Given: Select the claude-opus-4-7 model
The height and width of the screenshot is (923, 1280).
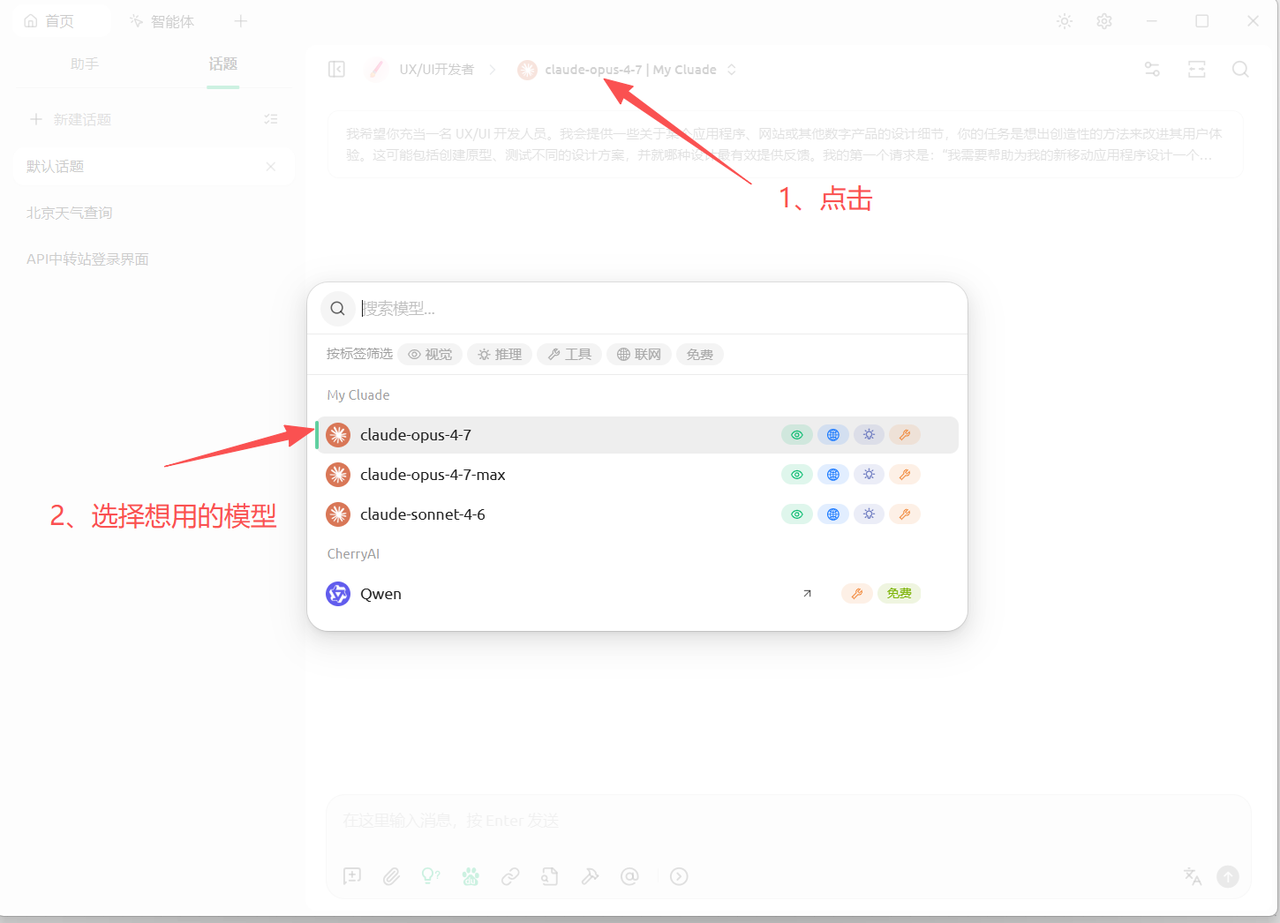Looking at the screenshot, I should [x=637, y=435].
